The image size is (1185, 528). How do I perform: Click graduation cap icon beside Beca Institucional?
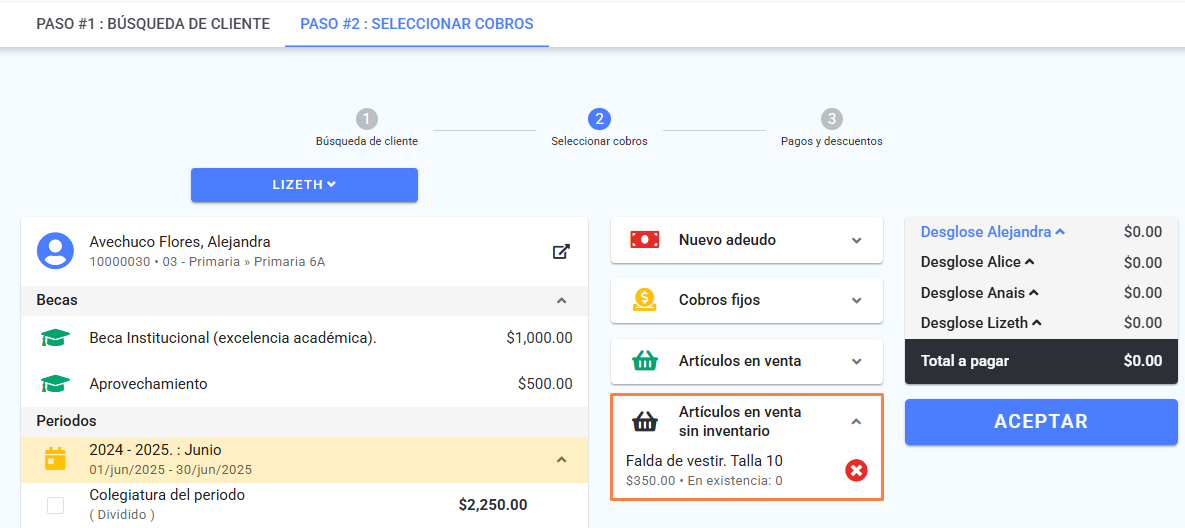(x=55, y=338)
